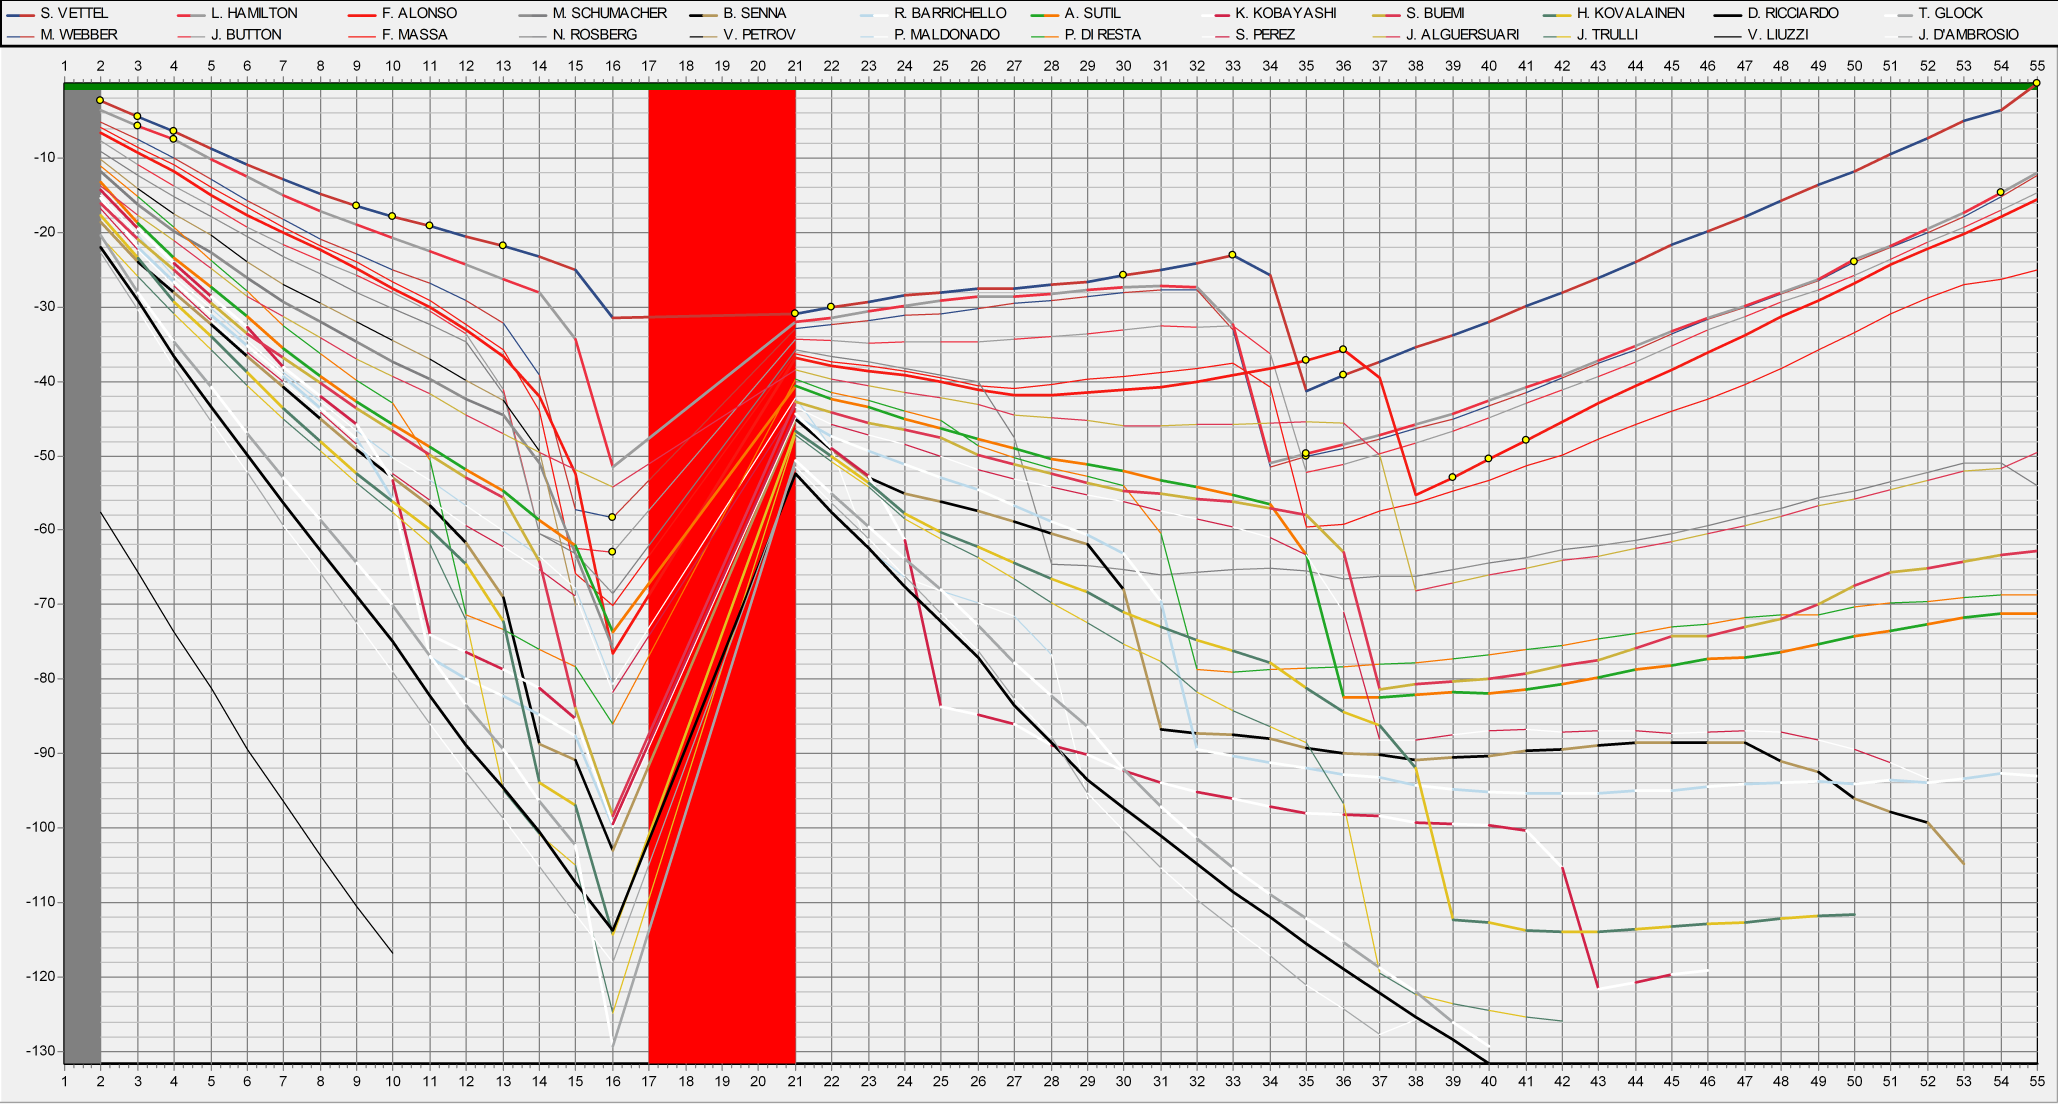Select L. Hamilton legend entry
Image resolution: width=2058 pixels, height=1104 pixels.
point(254,14)
